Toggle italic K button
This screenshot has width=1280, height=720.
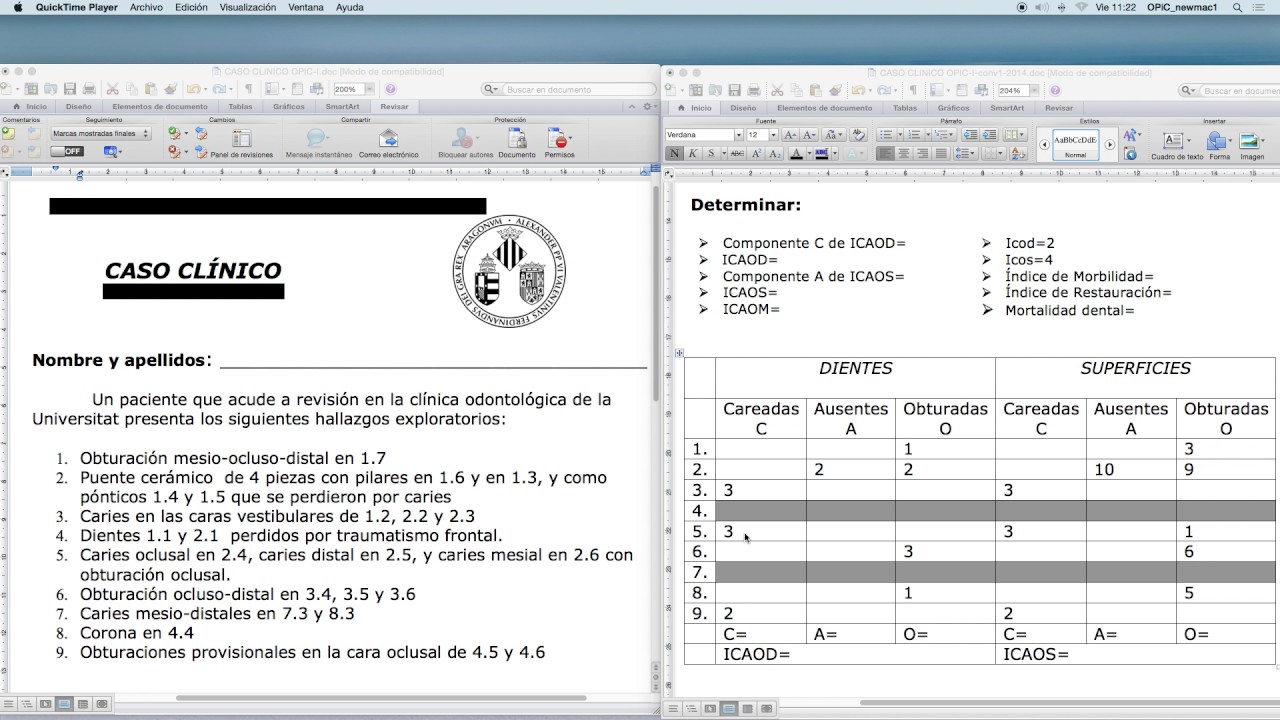tap(692, 153)
